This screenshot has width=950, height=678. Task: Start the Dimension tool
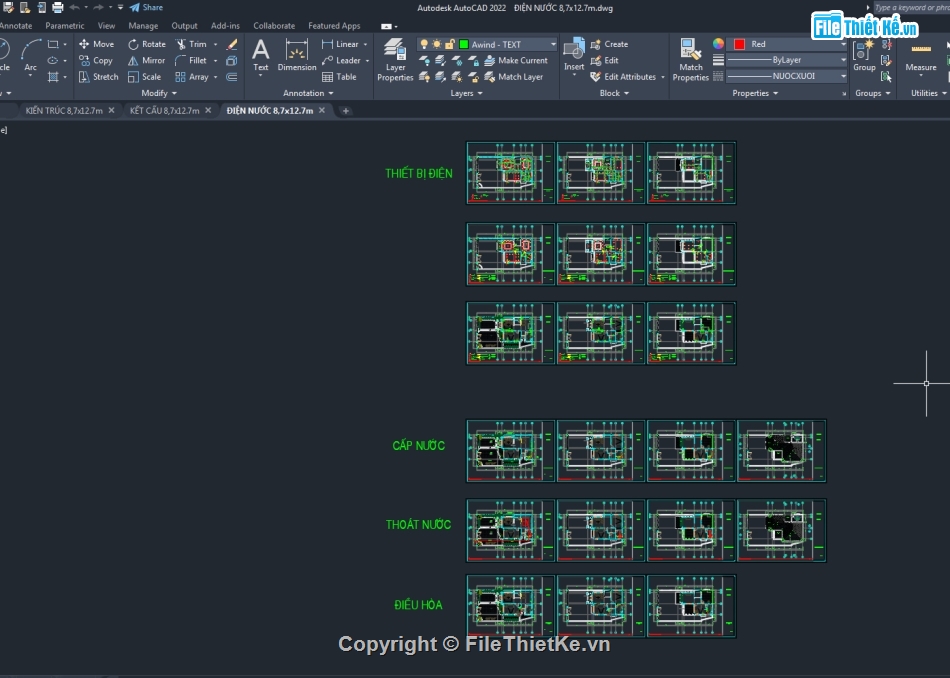(296, 54)
